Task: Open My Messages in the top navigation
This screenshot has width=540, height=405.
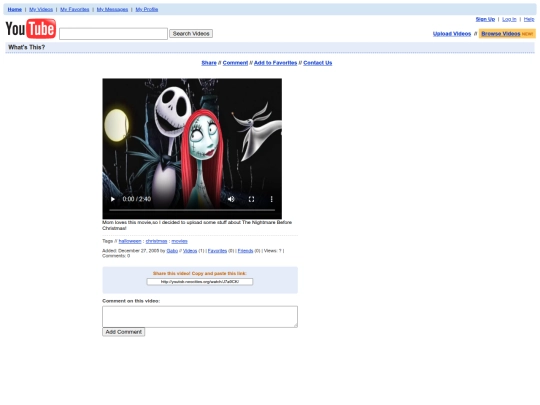Action: coord(112,9)
